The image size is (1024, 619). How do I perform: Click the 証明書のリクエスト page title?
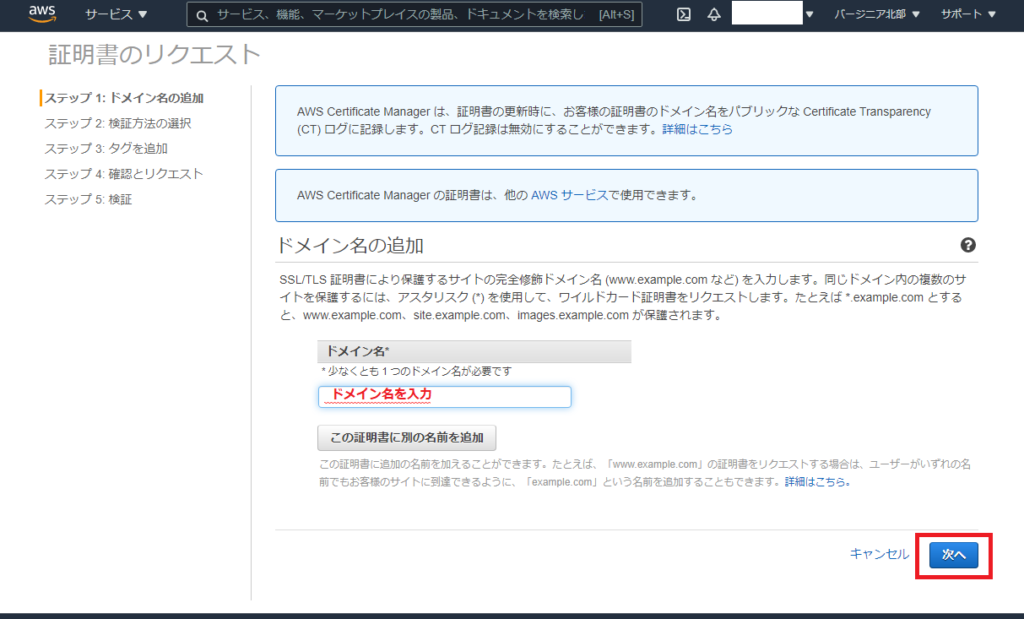155,54
